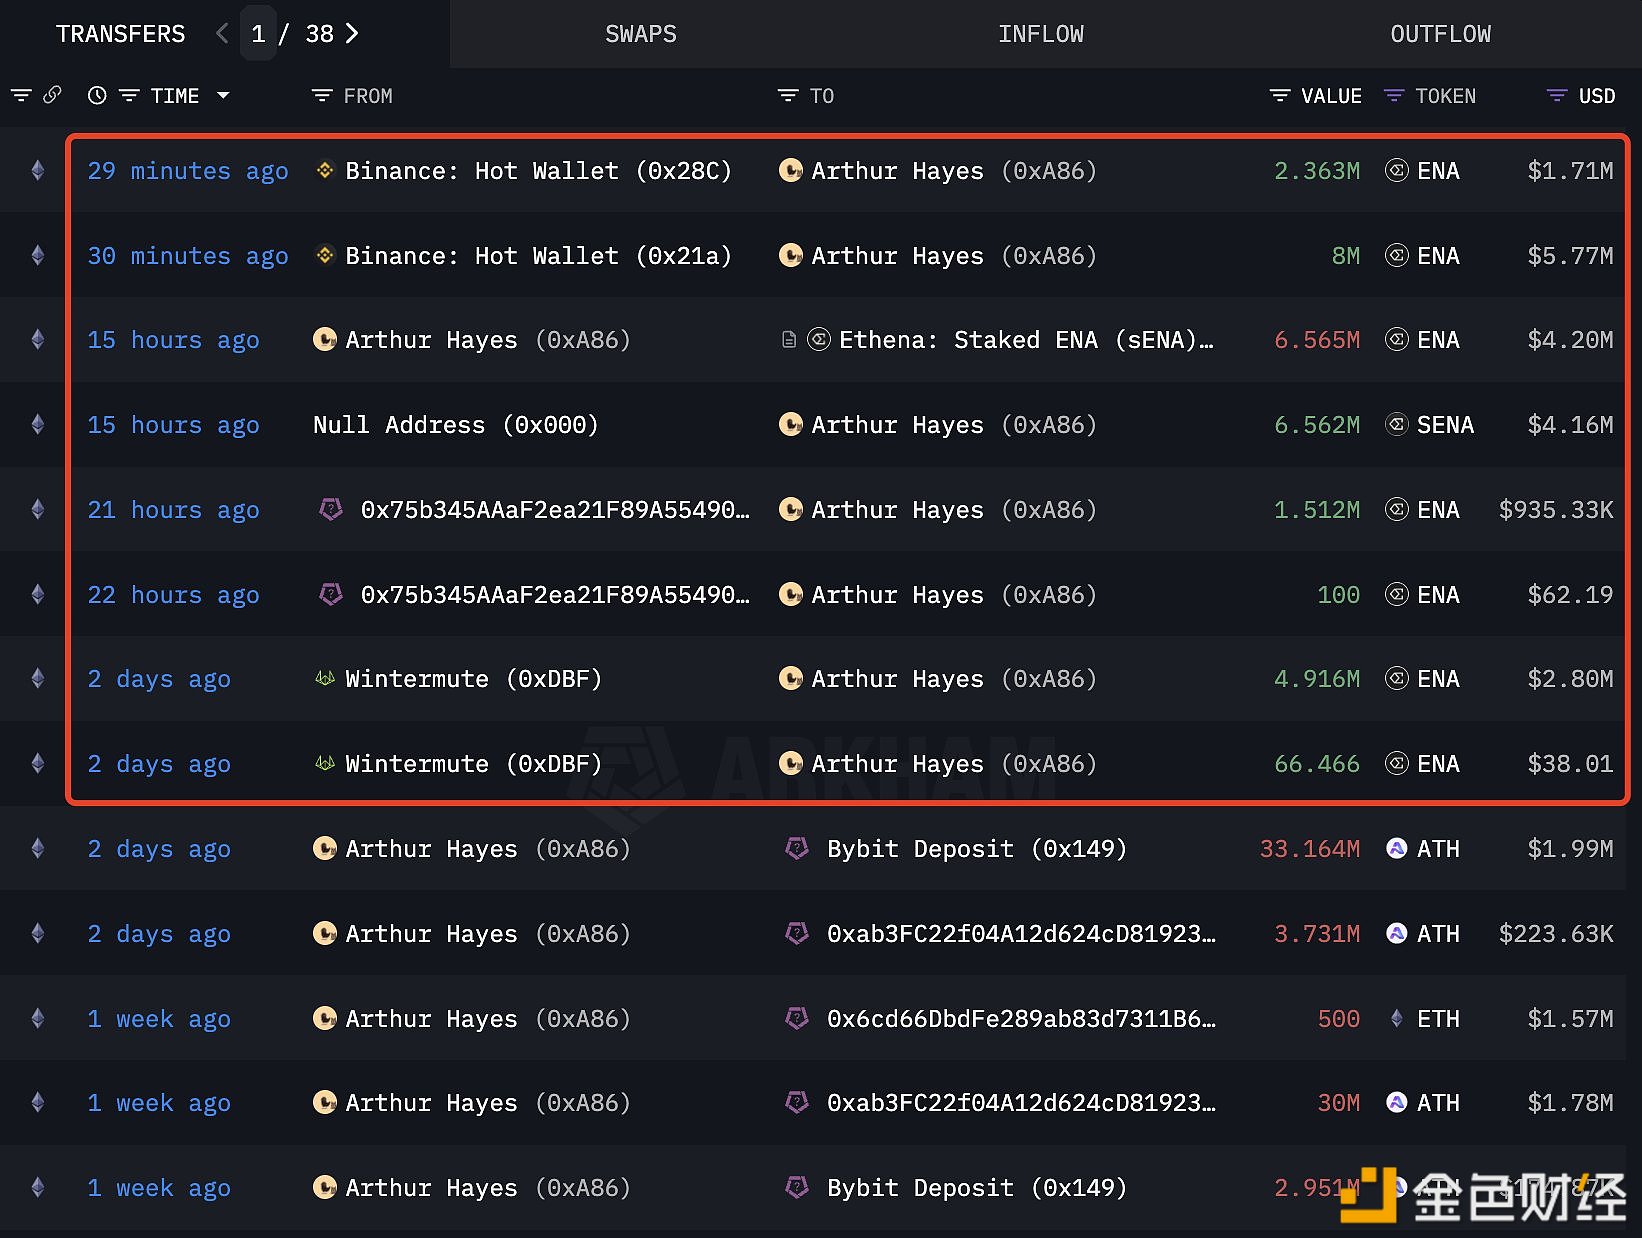Click the contract document icon beside Ethena
Screen dimensions: 1642x1238
click(x=789, y=340)
